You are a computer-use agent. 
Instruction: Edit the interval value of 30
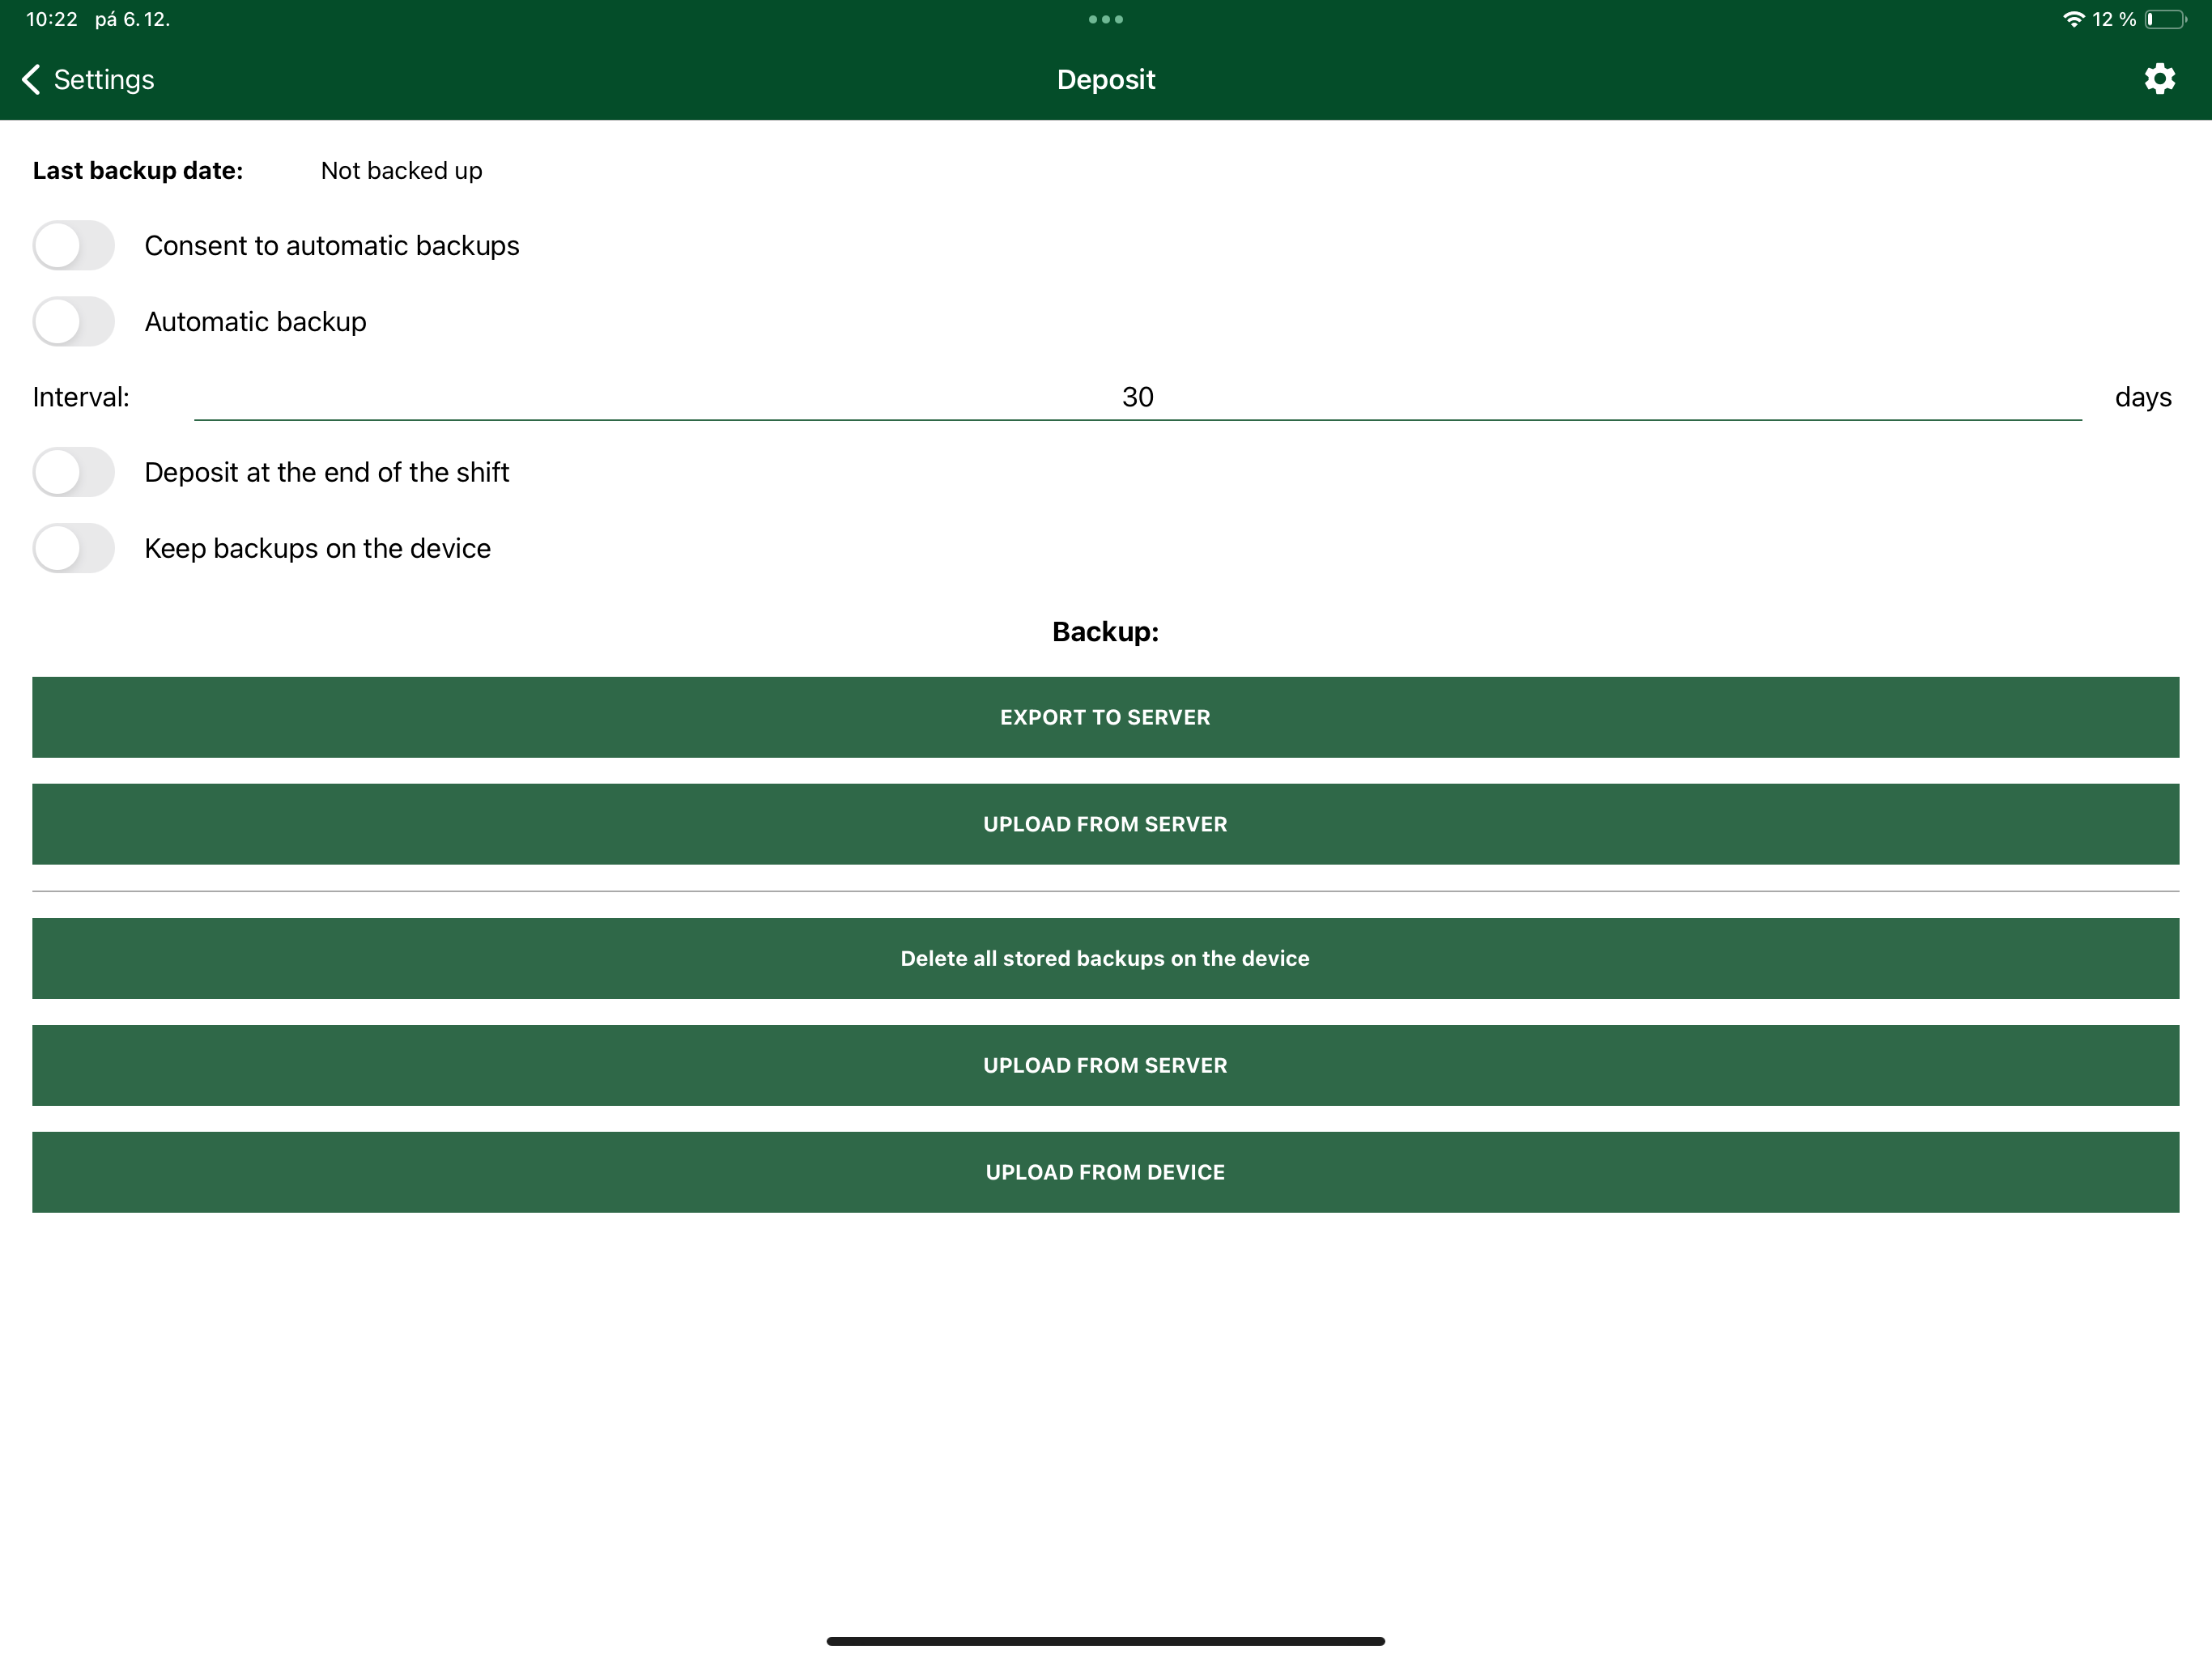point(1138,397)
